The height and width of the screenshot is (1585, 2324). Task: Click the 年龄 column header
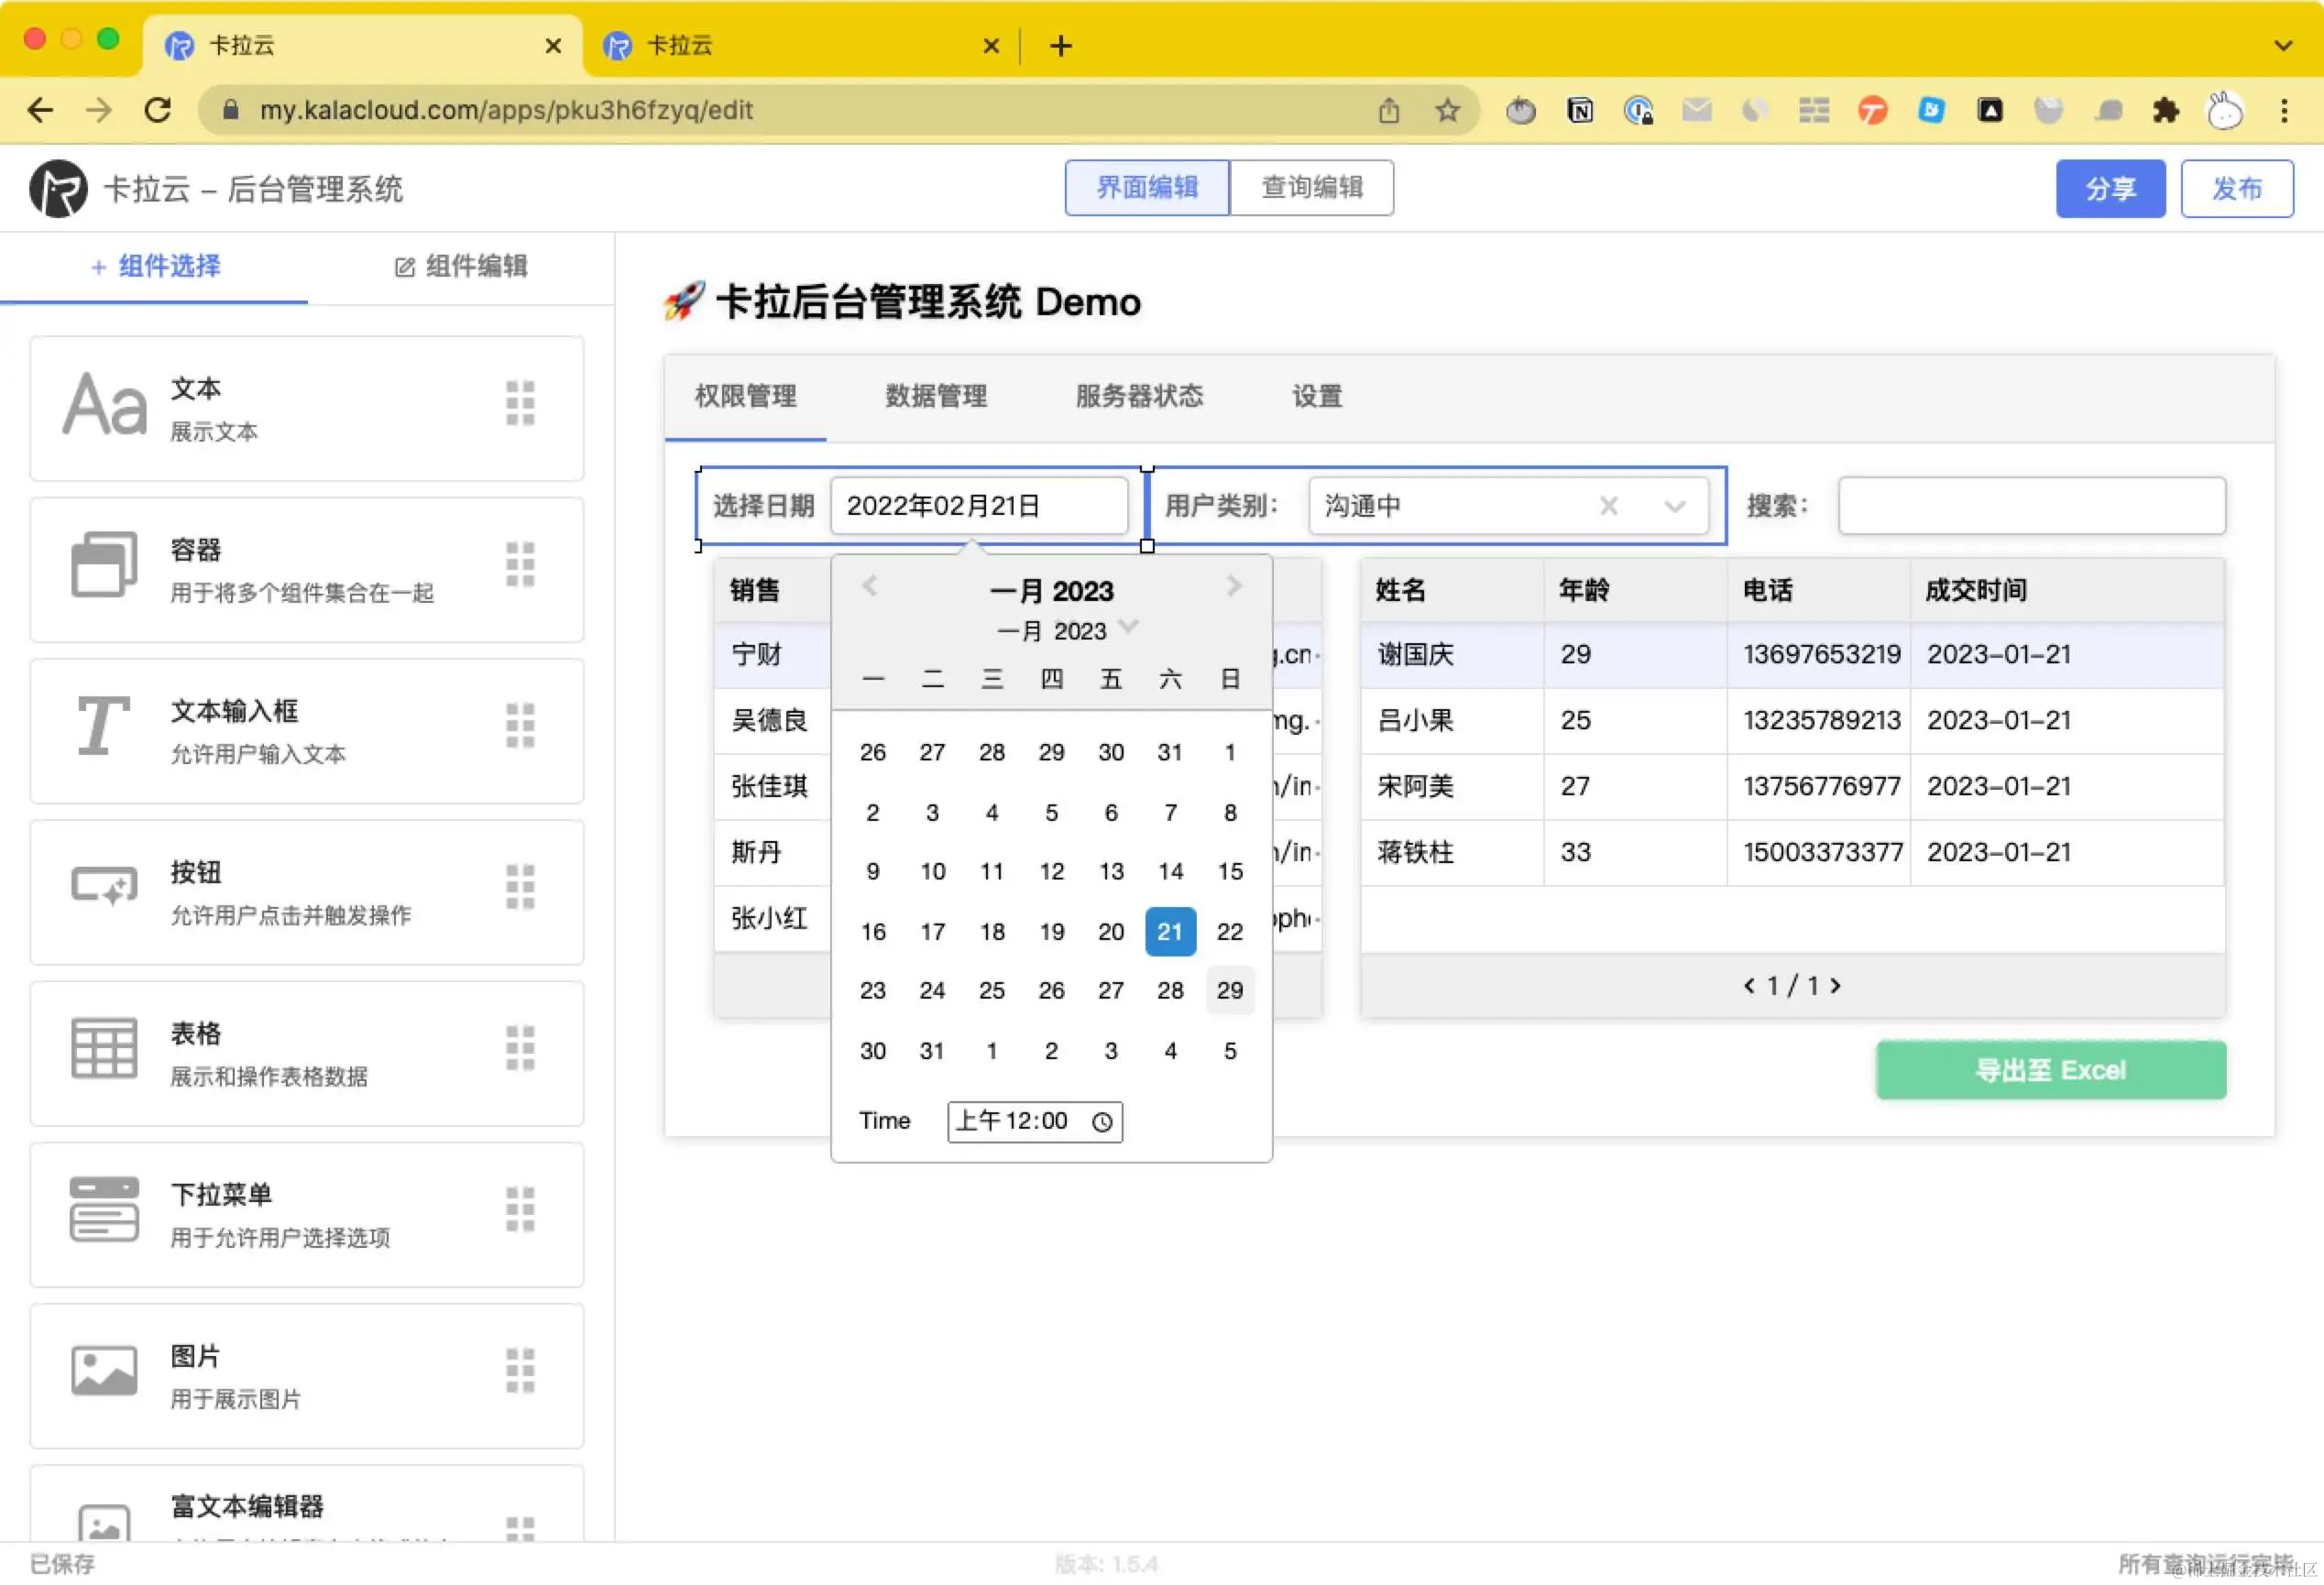pyautogui.click(x=1584, y=590)
